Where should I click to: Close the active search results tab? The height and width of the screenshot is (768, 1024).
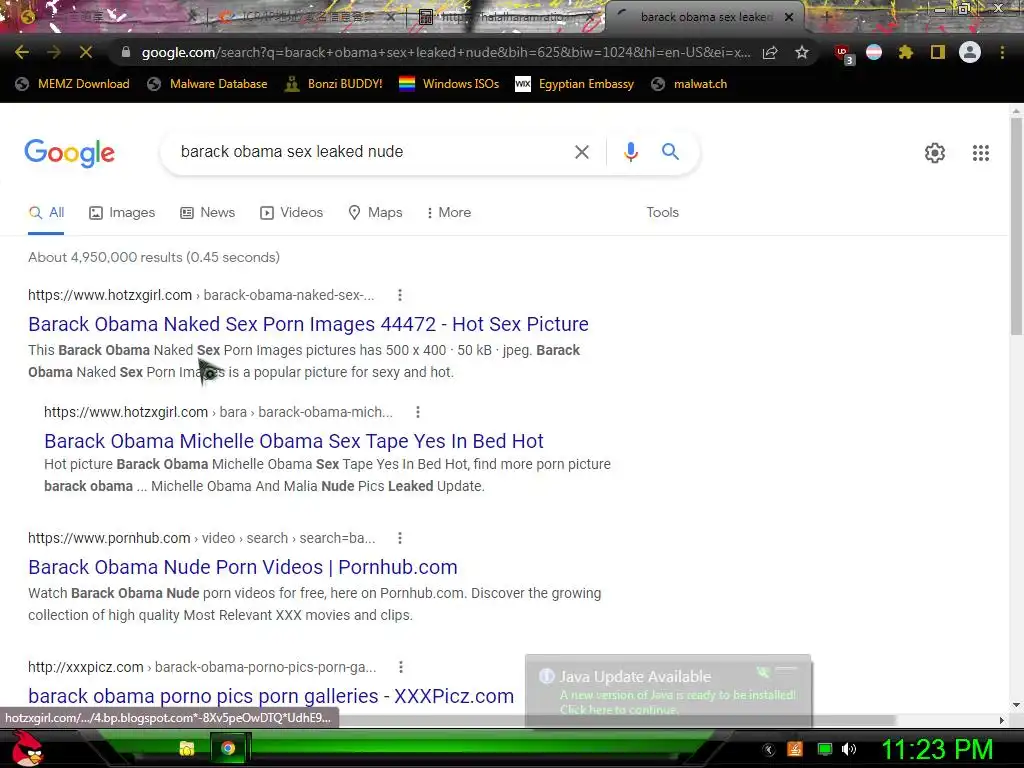pos(789,17)
